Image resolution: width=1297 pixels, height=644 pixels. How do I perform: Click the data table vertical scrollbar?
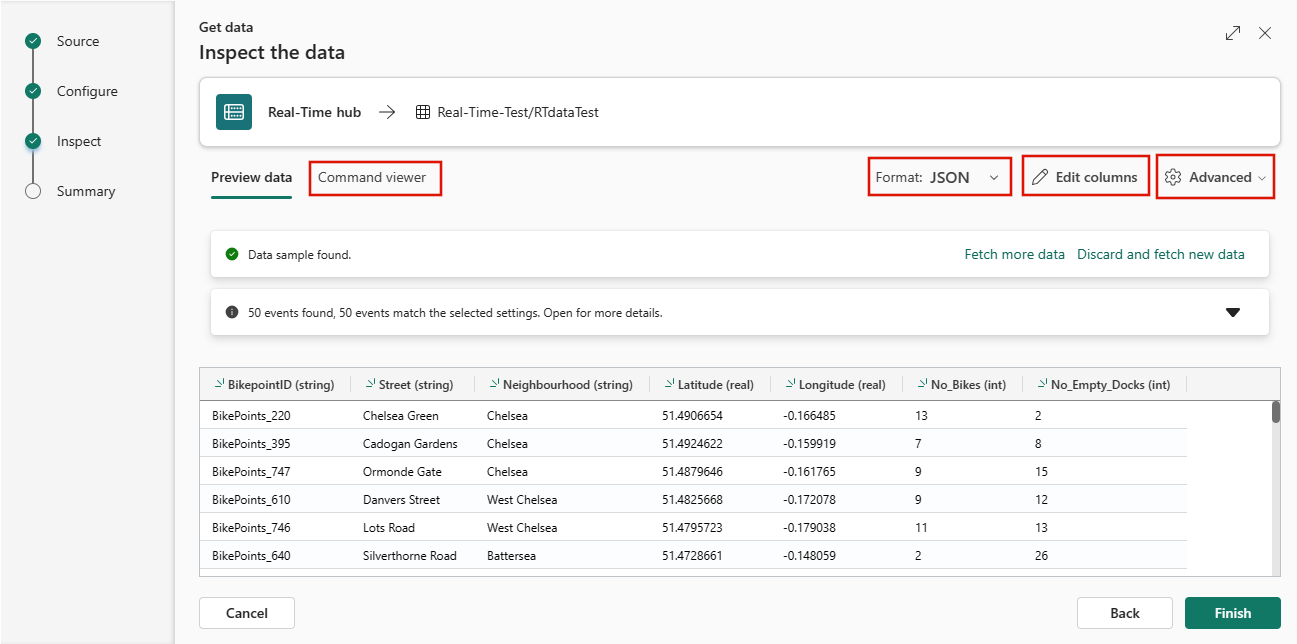pyautogui.click(x=1275, y=412)
